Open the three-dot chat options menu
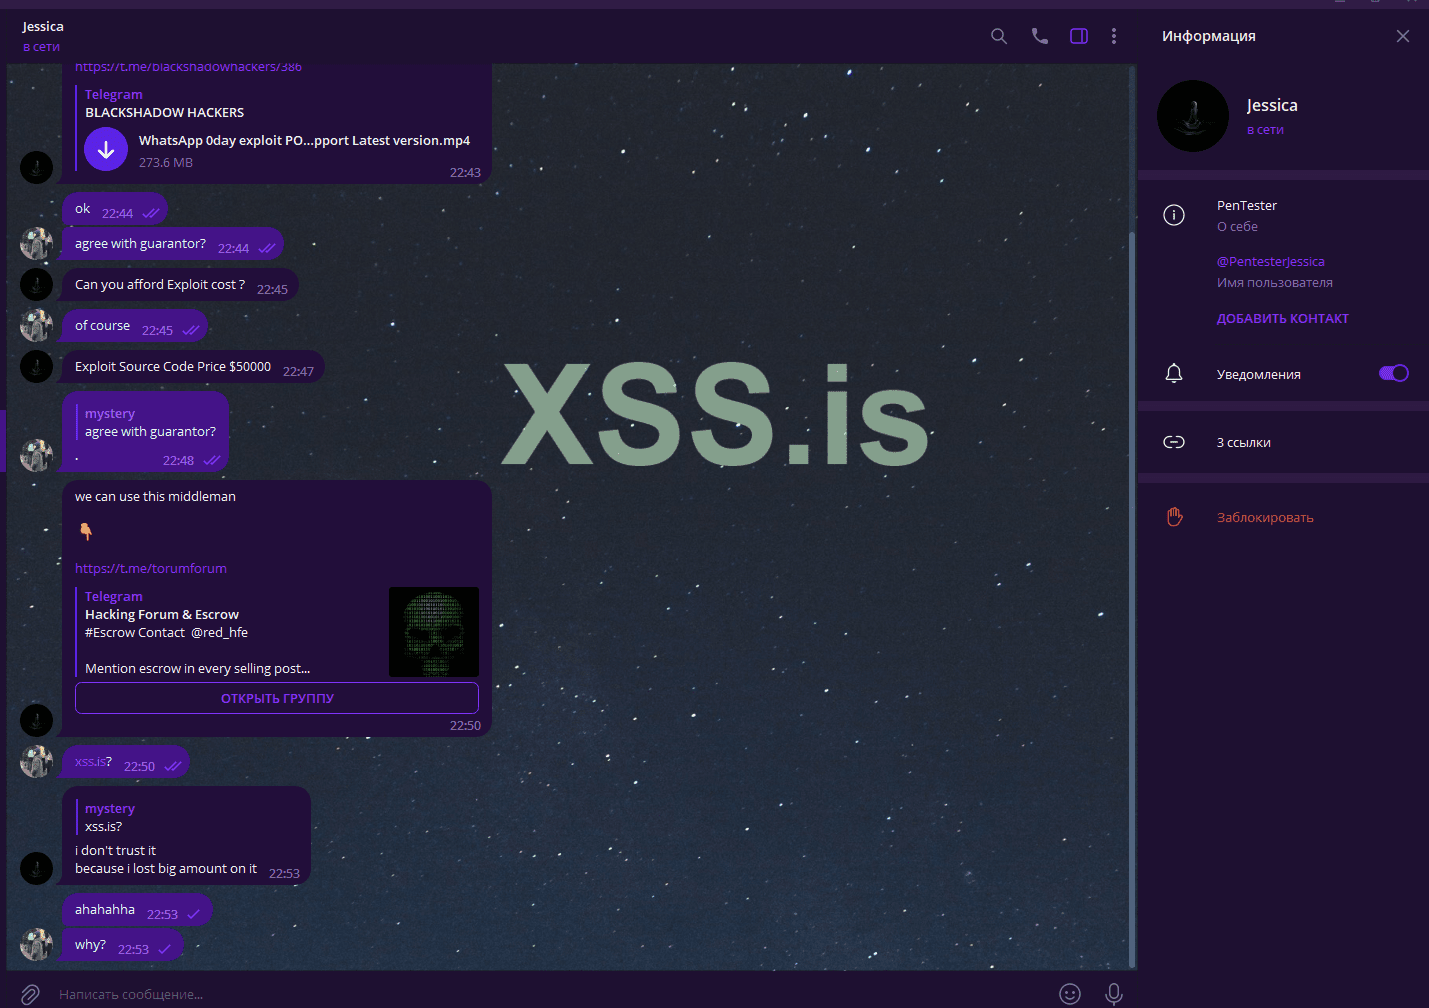 [x=1114, y=36]
